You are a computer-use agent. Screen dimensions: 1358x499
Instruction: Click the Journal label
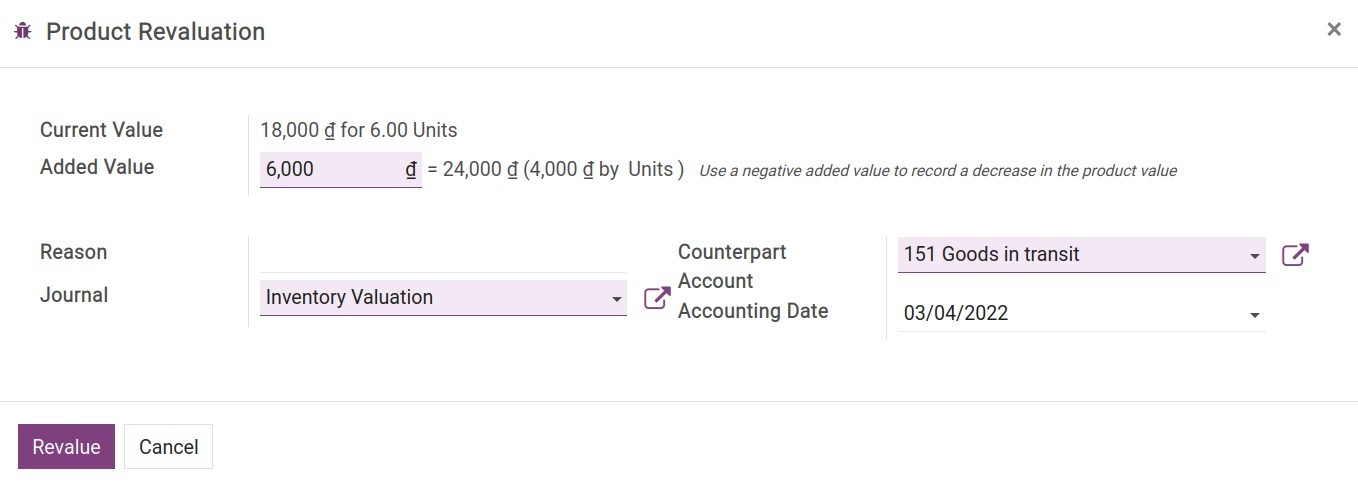(74, 295)
